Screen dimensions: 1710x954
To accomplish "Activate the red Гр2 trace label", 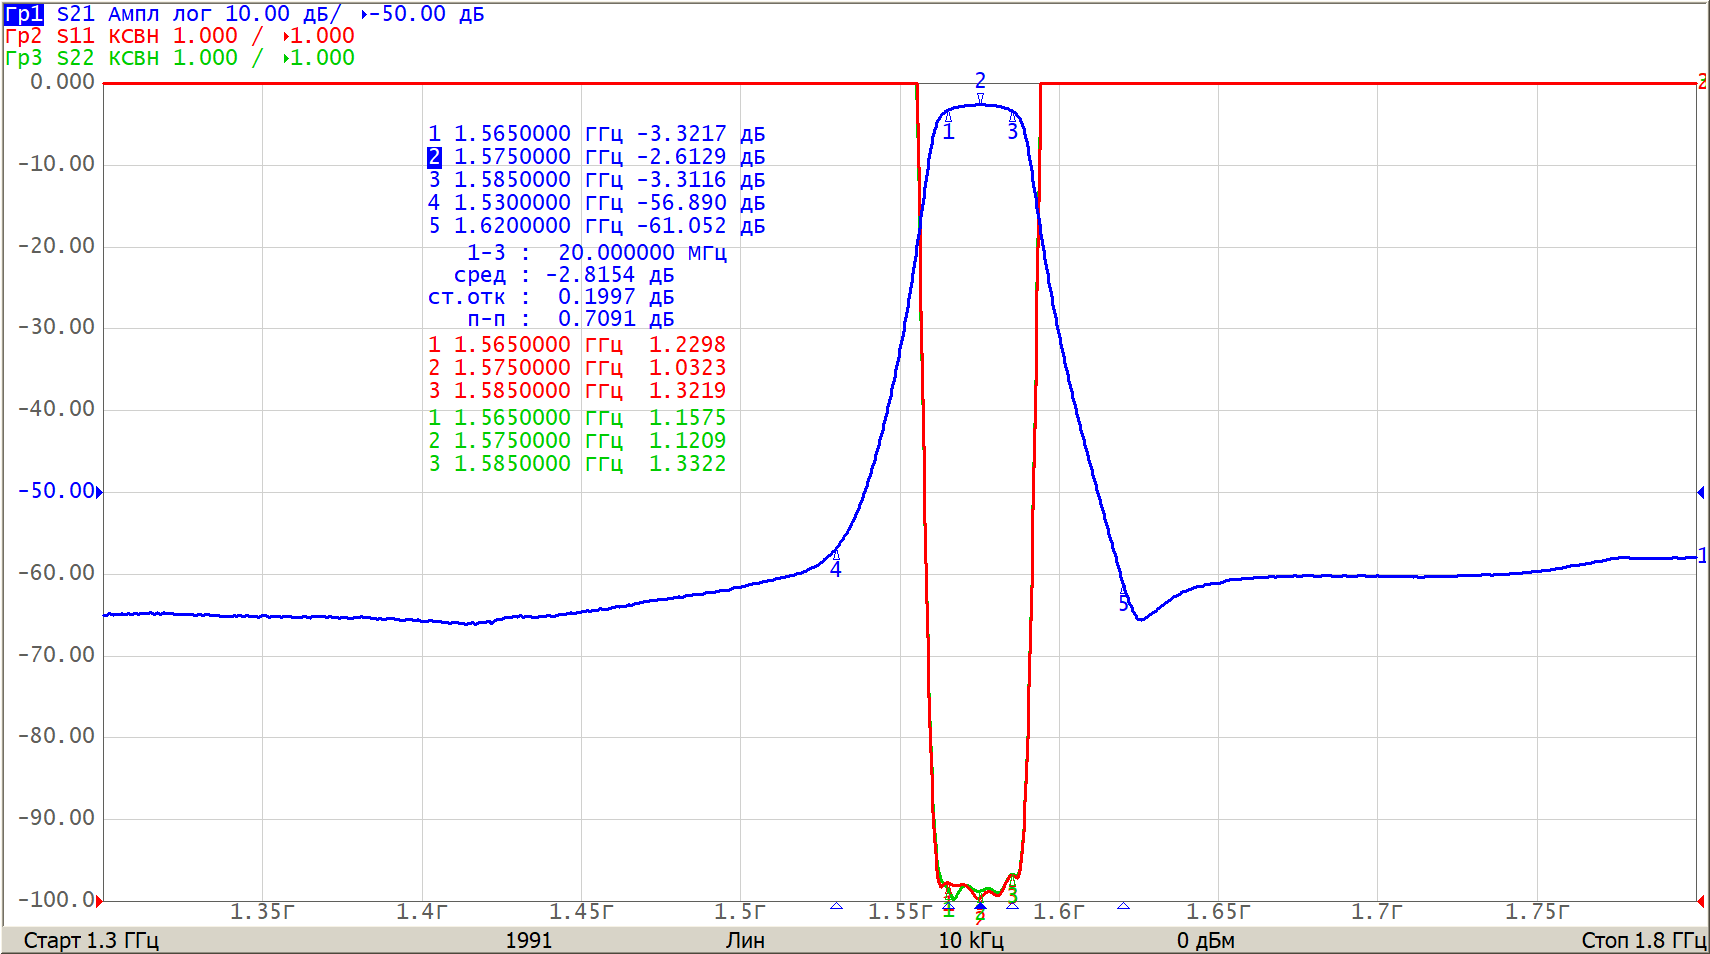I will (x=24, y=36).
